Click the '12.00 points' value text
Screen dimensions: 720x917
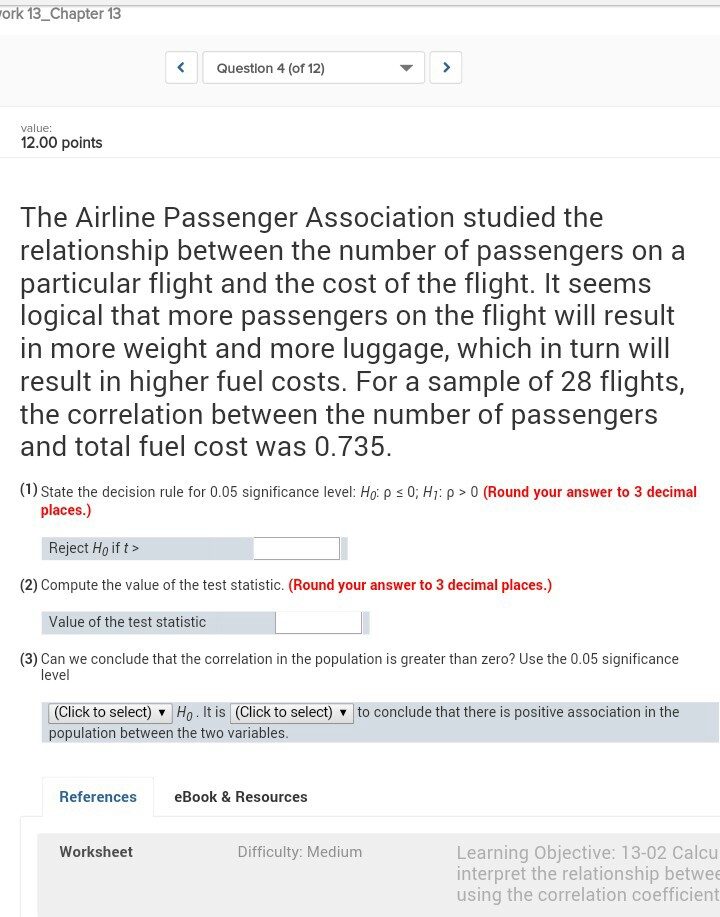[x=62, y=143]
